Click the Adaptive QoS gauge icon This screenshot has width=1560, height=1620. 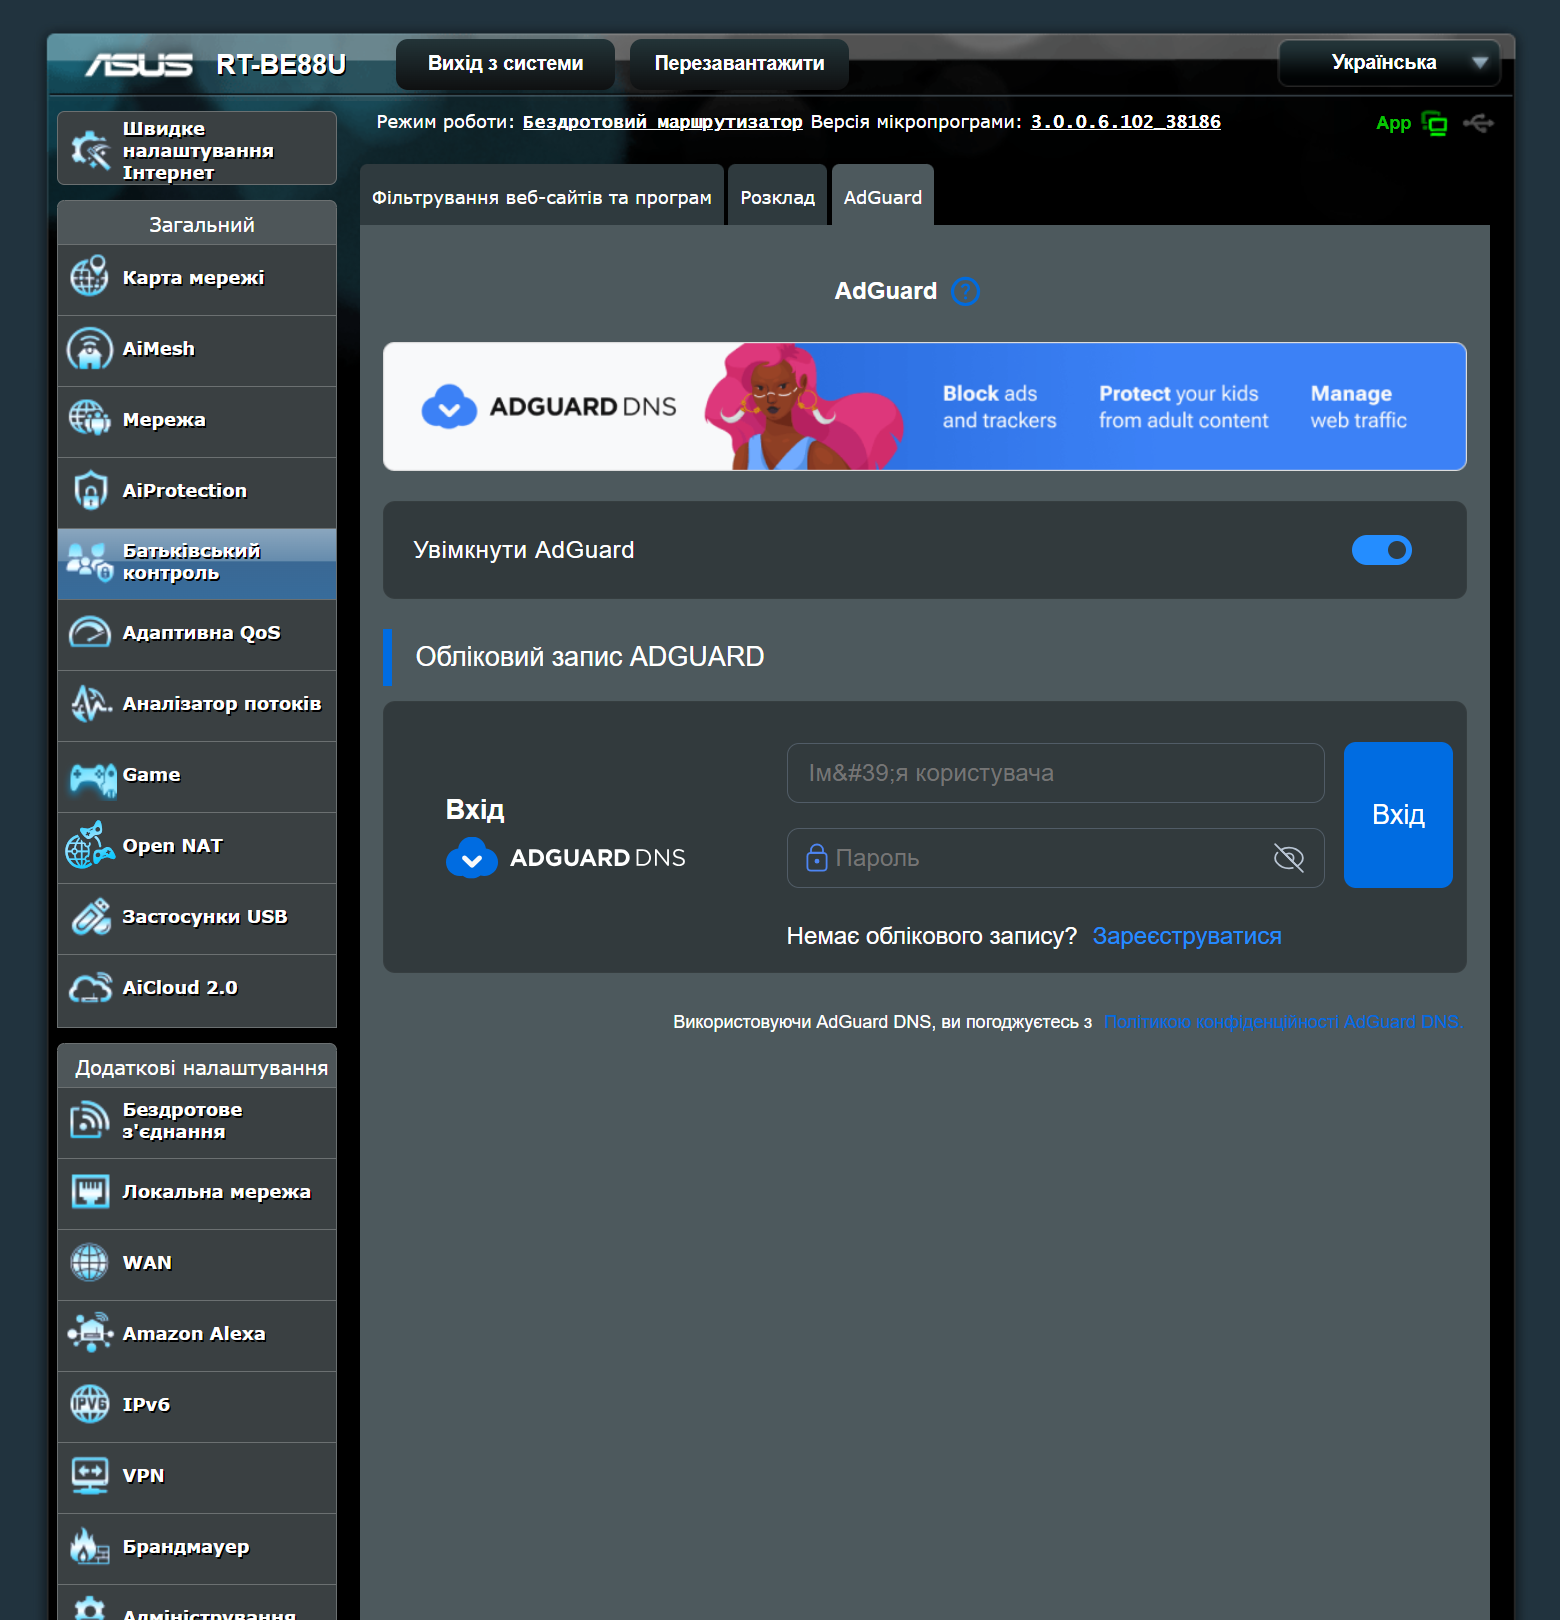pos(89,632)
